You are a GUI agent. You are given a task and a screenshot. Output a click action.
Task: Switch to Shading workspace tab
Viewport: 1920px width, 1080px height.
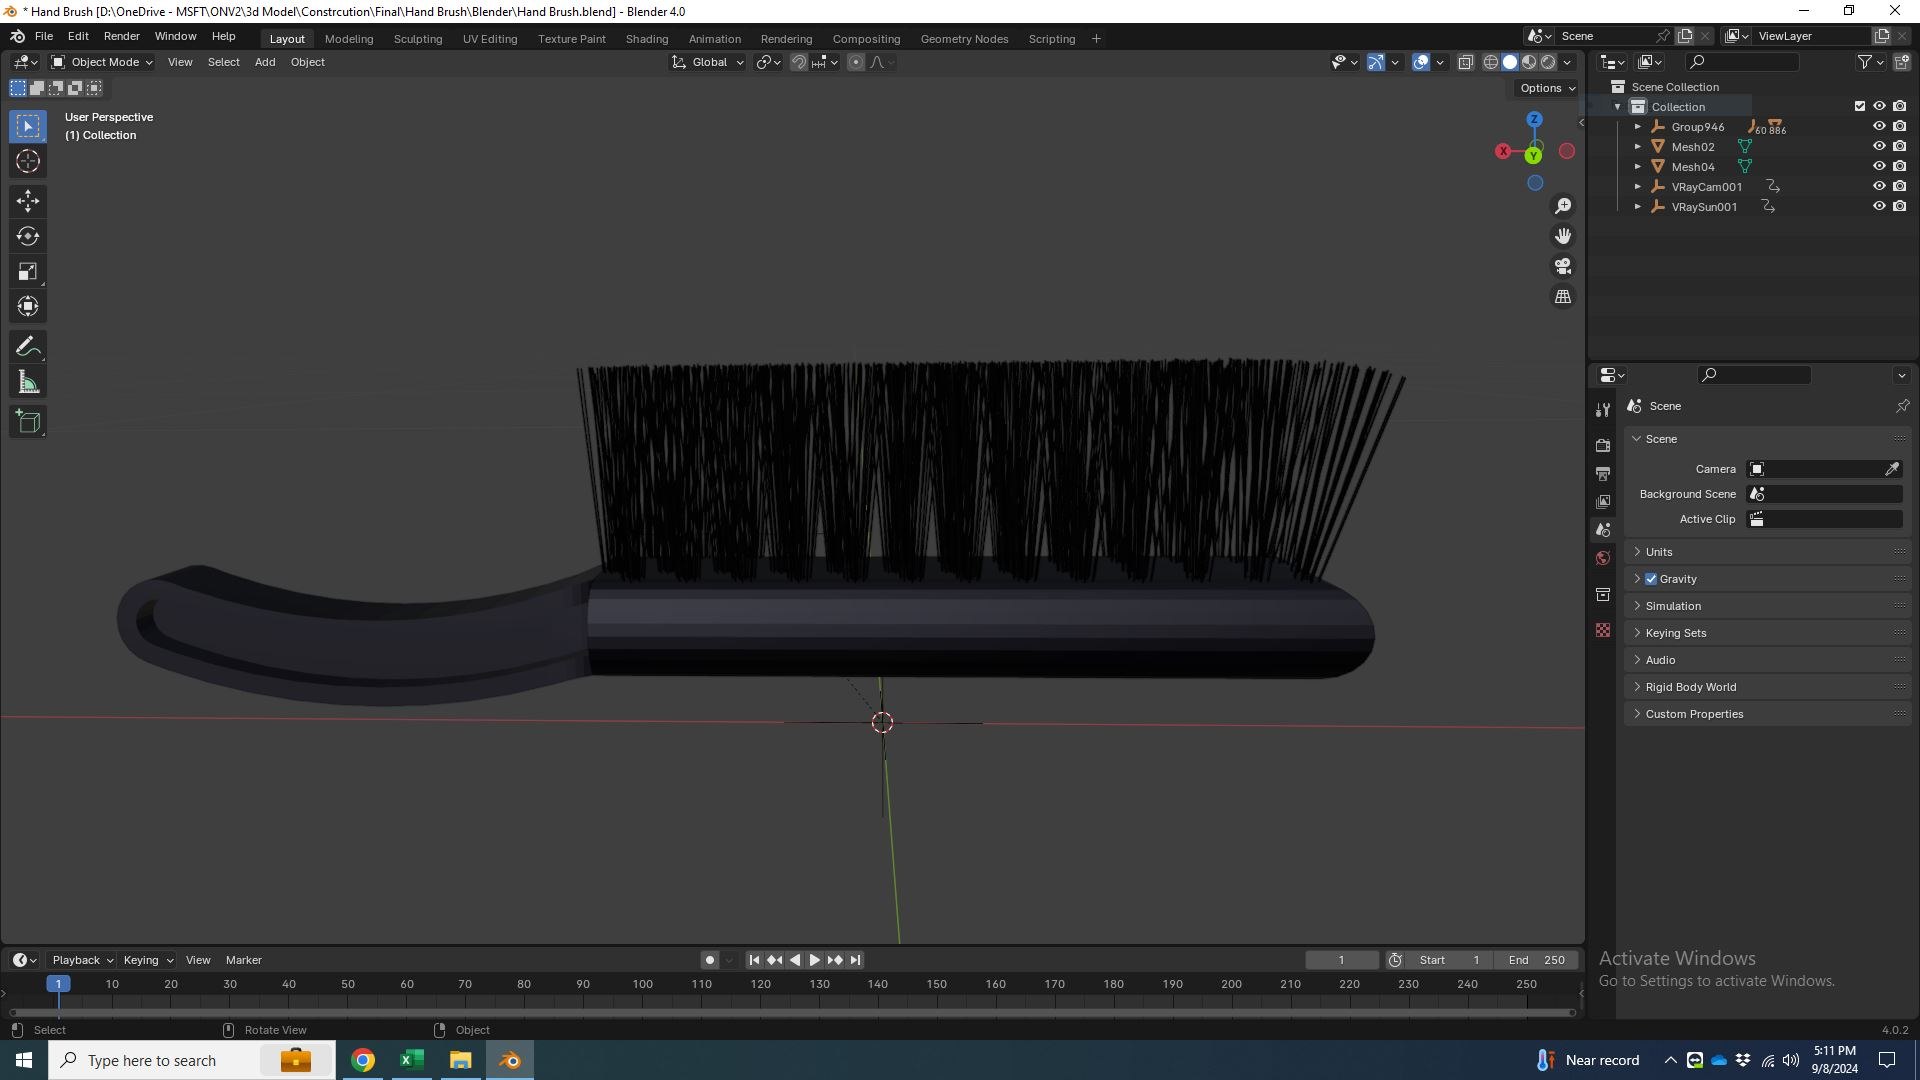tap(647, 39)
